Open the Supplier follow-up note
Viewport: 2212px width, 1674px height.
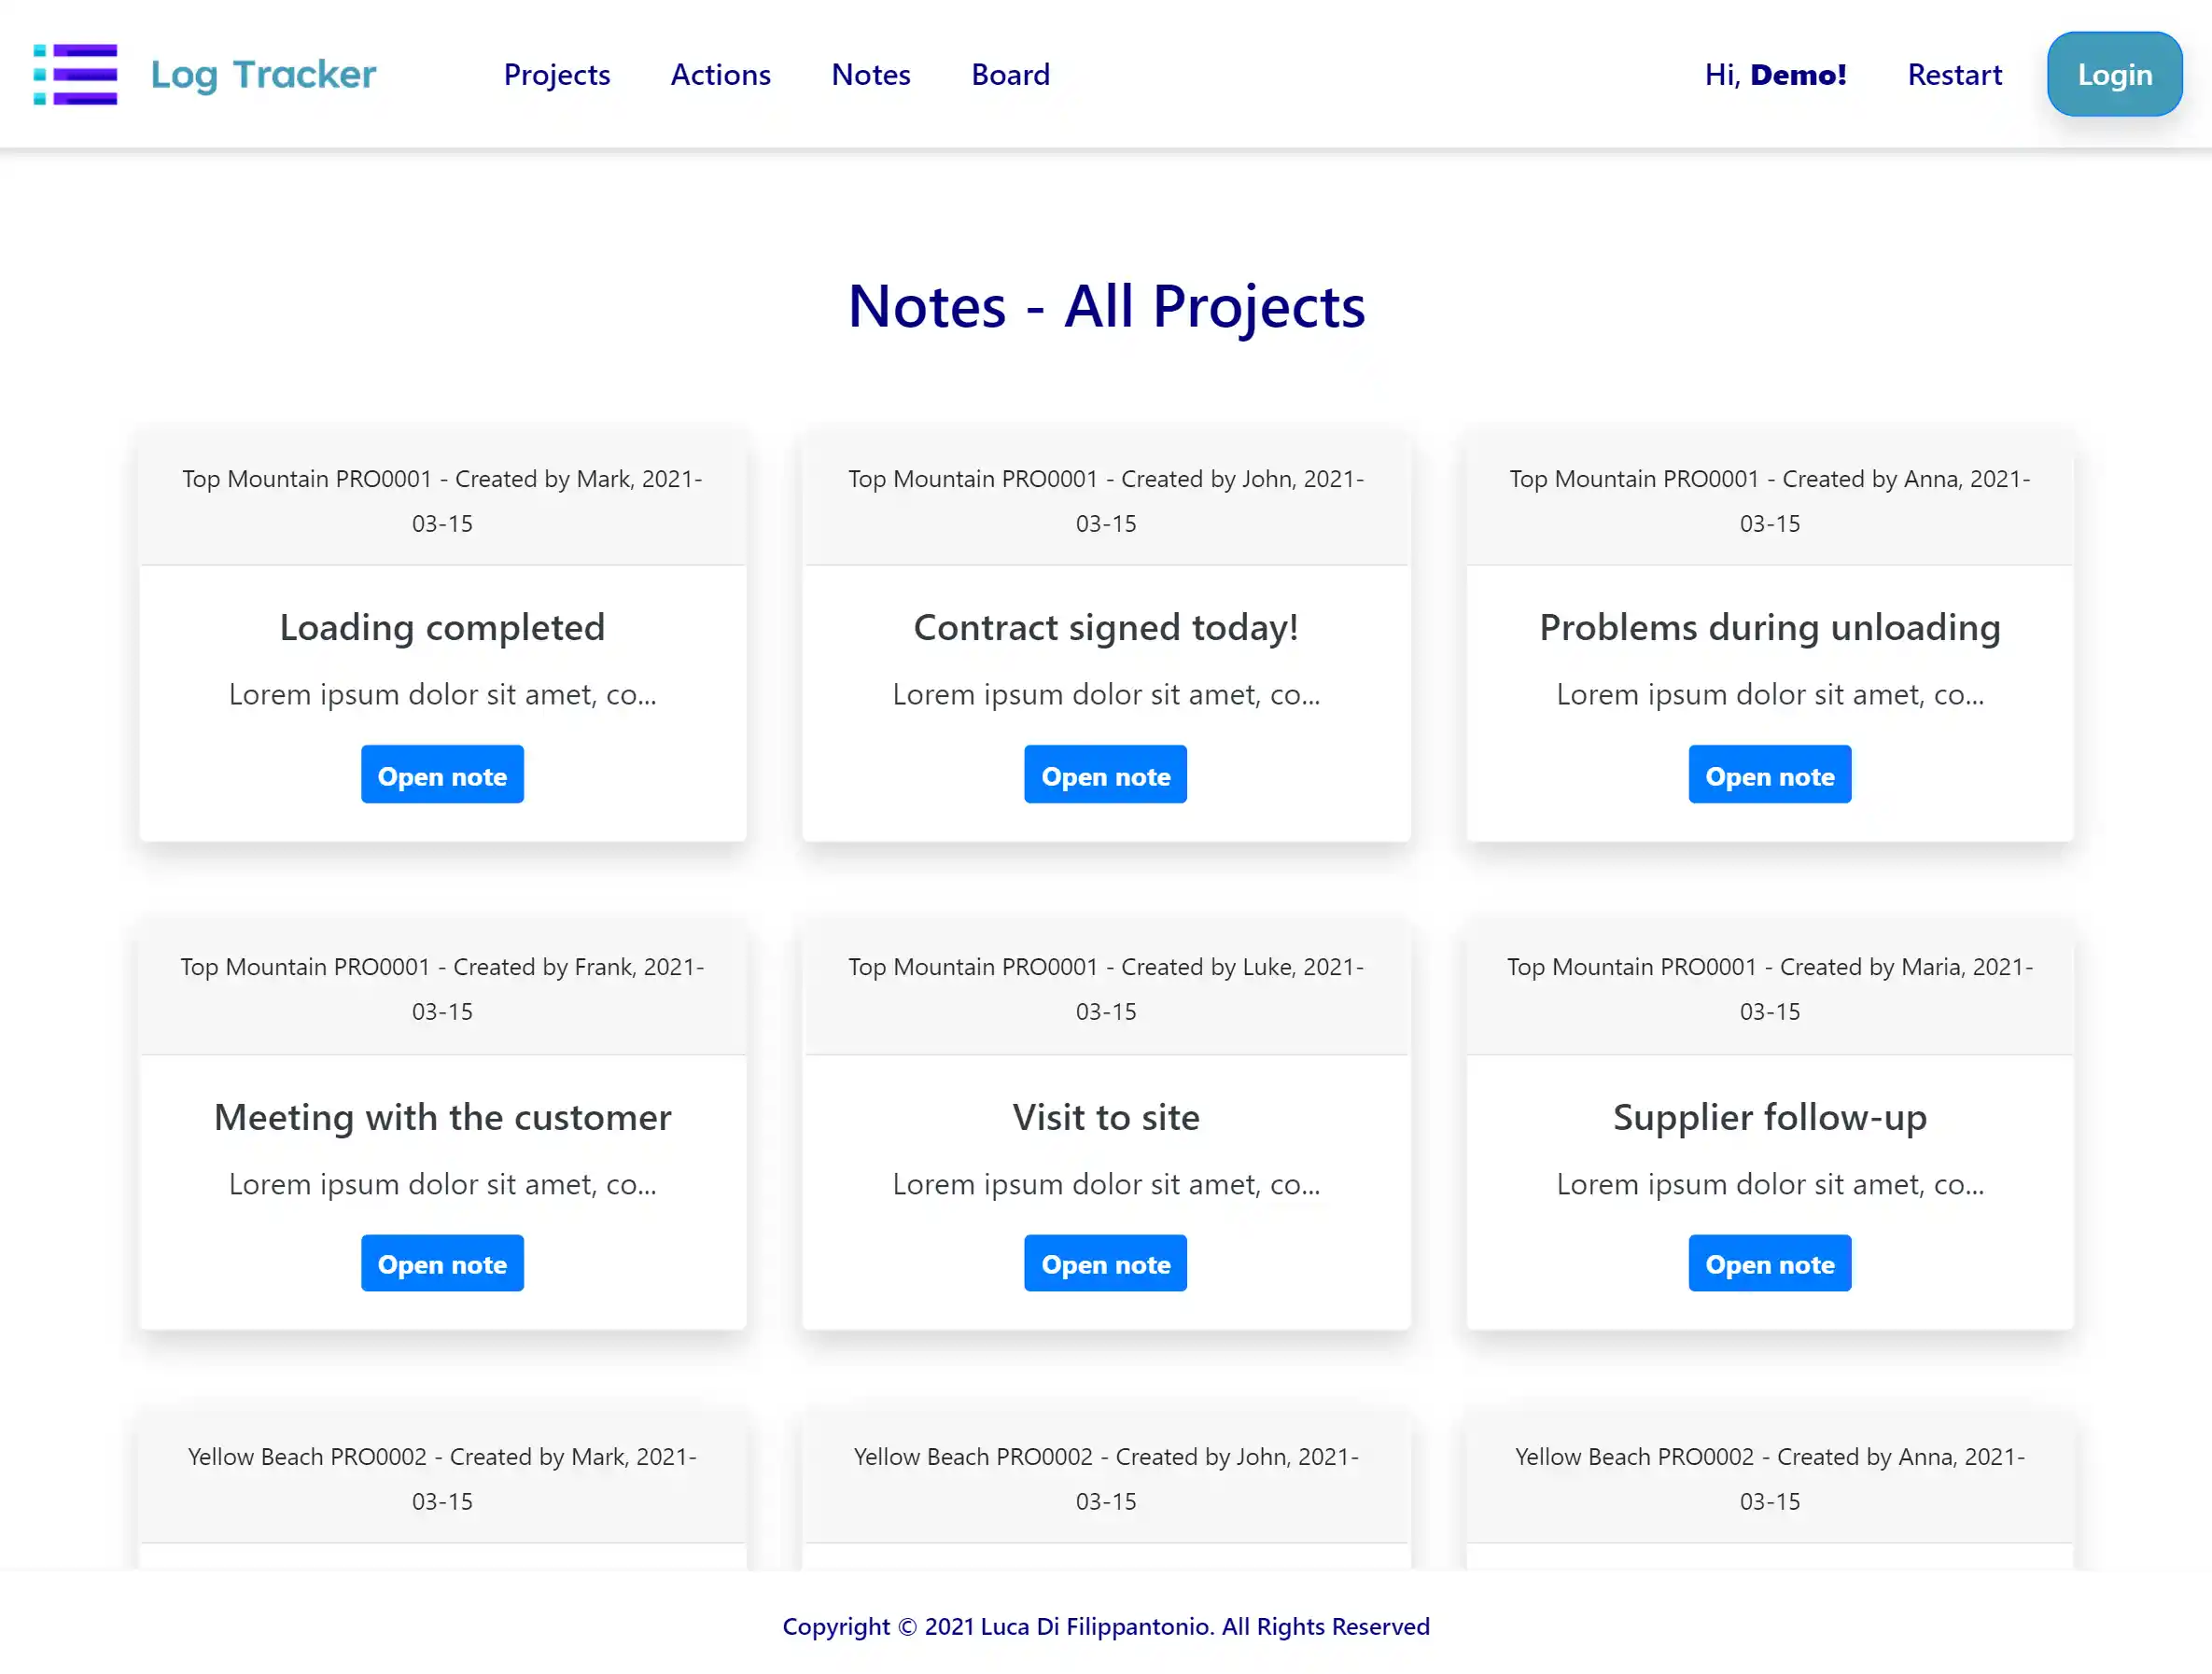(1769, 1263)
